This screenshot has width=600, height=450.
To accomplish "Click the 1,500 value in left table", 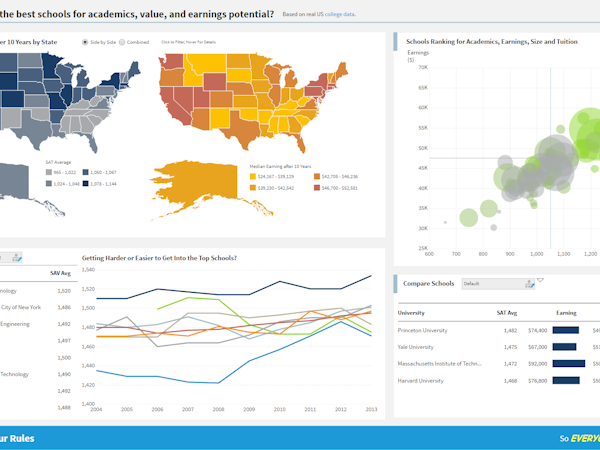I will 64,358.
